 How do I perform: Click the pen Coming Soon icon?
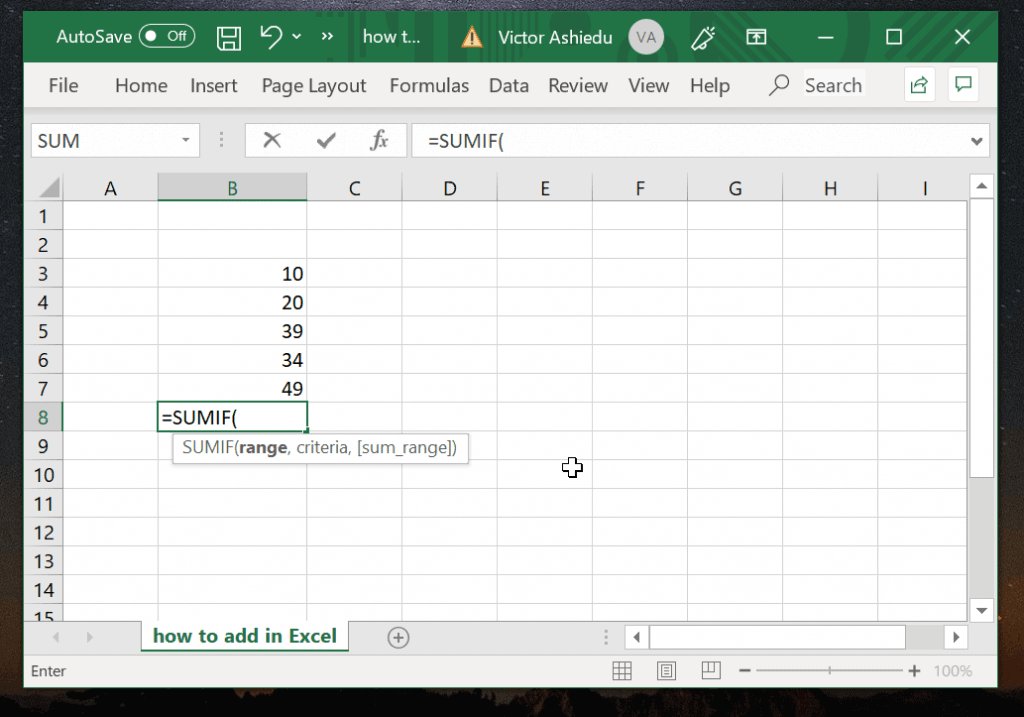(x=703, y=38)
